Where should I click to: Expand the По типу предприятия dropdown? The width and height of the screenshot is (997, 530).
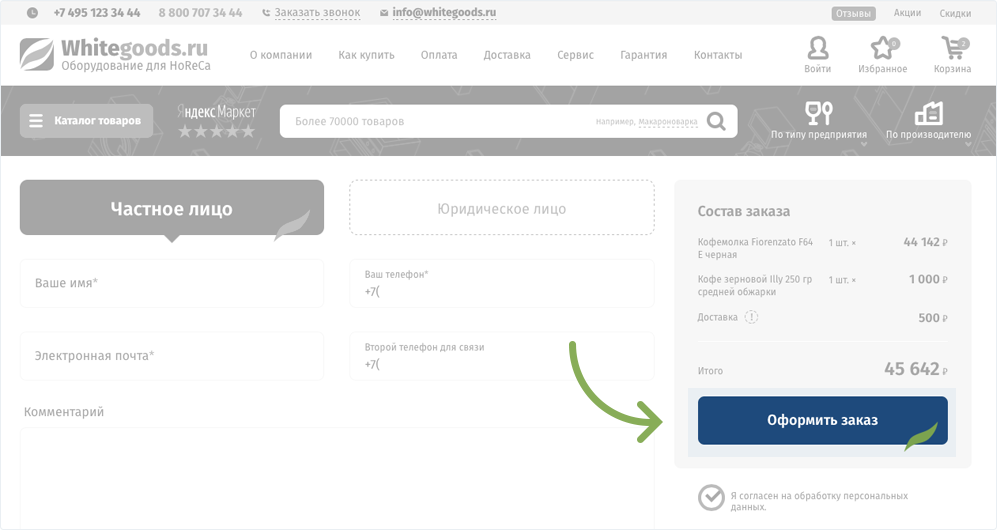pyautogui.click(x=818, y=120)
